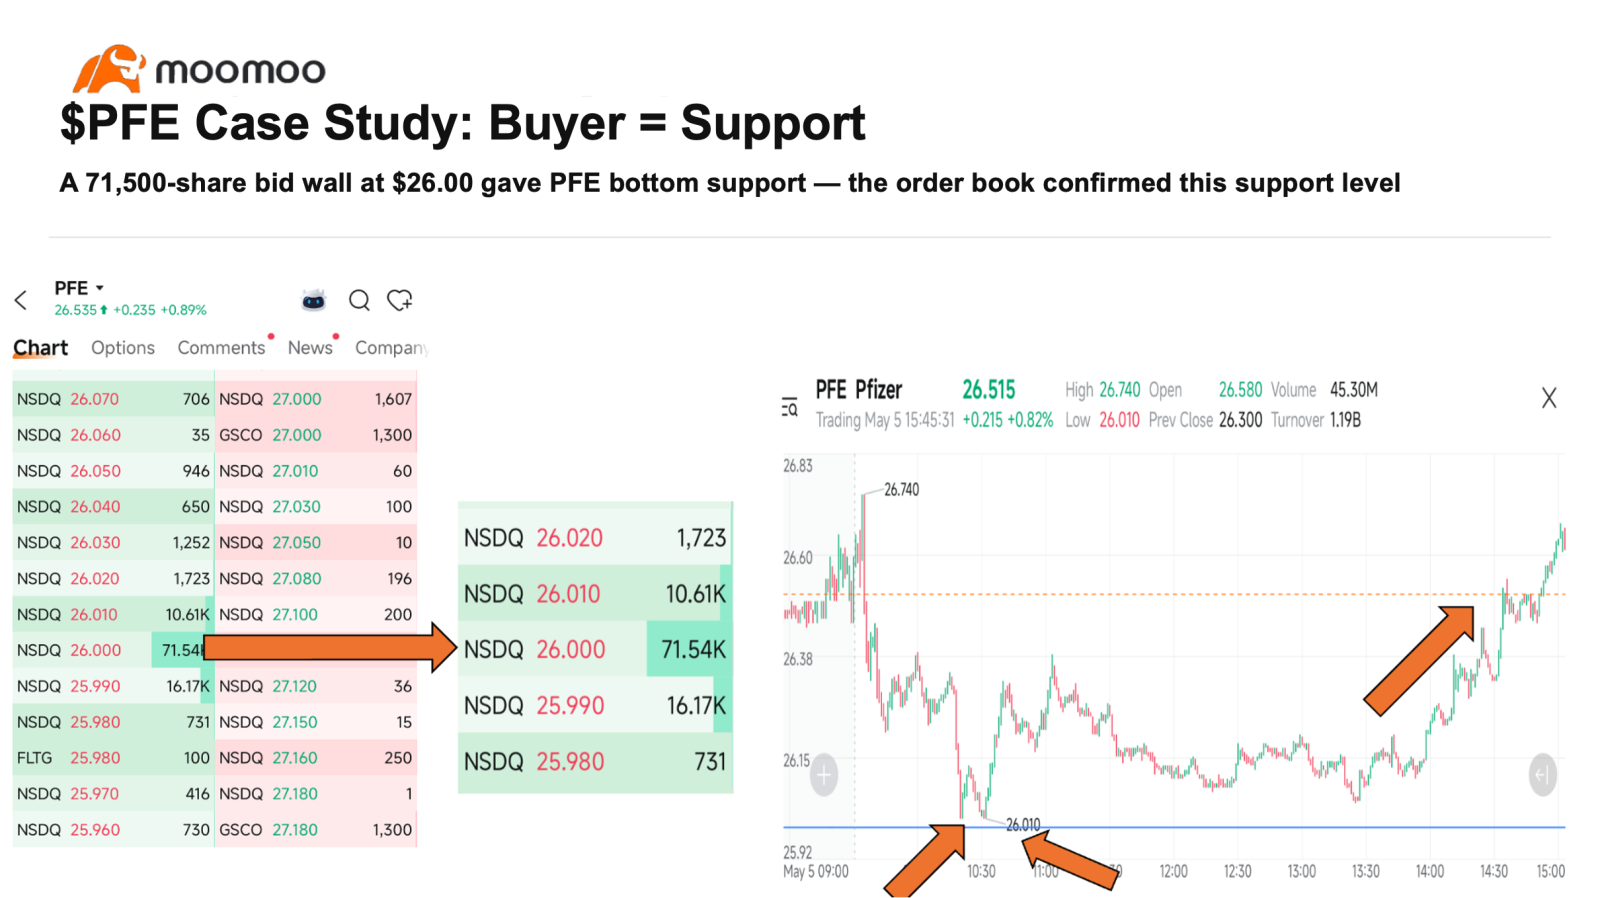
Task: Open the Comments tab
Action: 221,347
